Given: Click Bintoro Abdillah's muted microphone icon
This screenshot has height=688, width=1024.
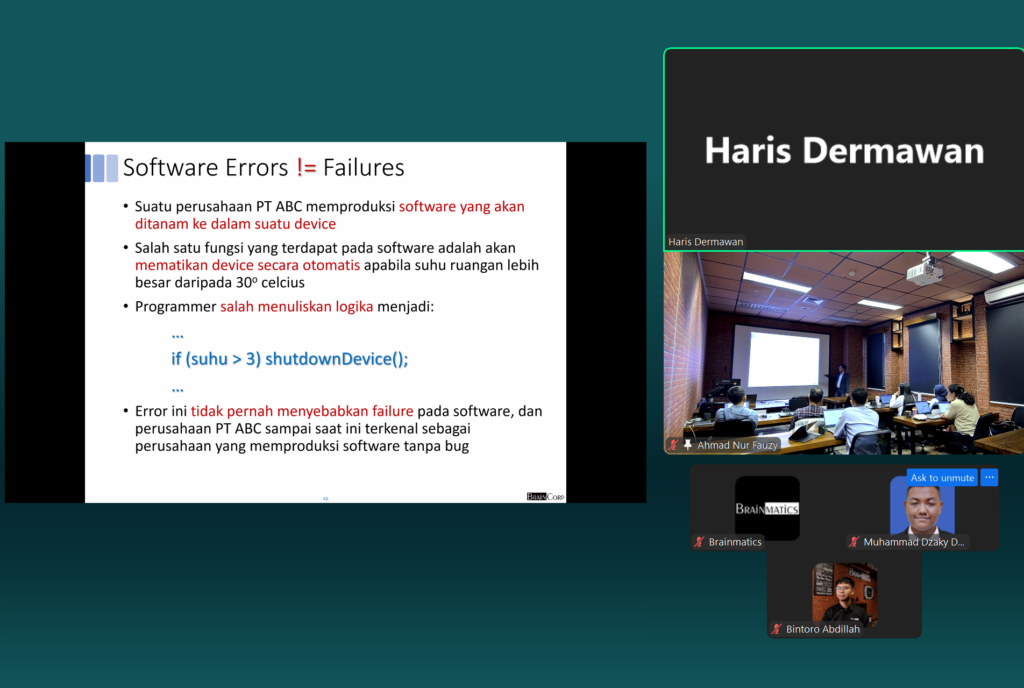Looking at the screenshot, I should click(777, 629).
